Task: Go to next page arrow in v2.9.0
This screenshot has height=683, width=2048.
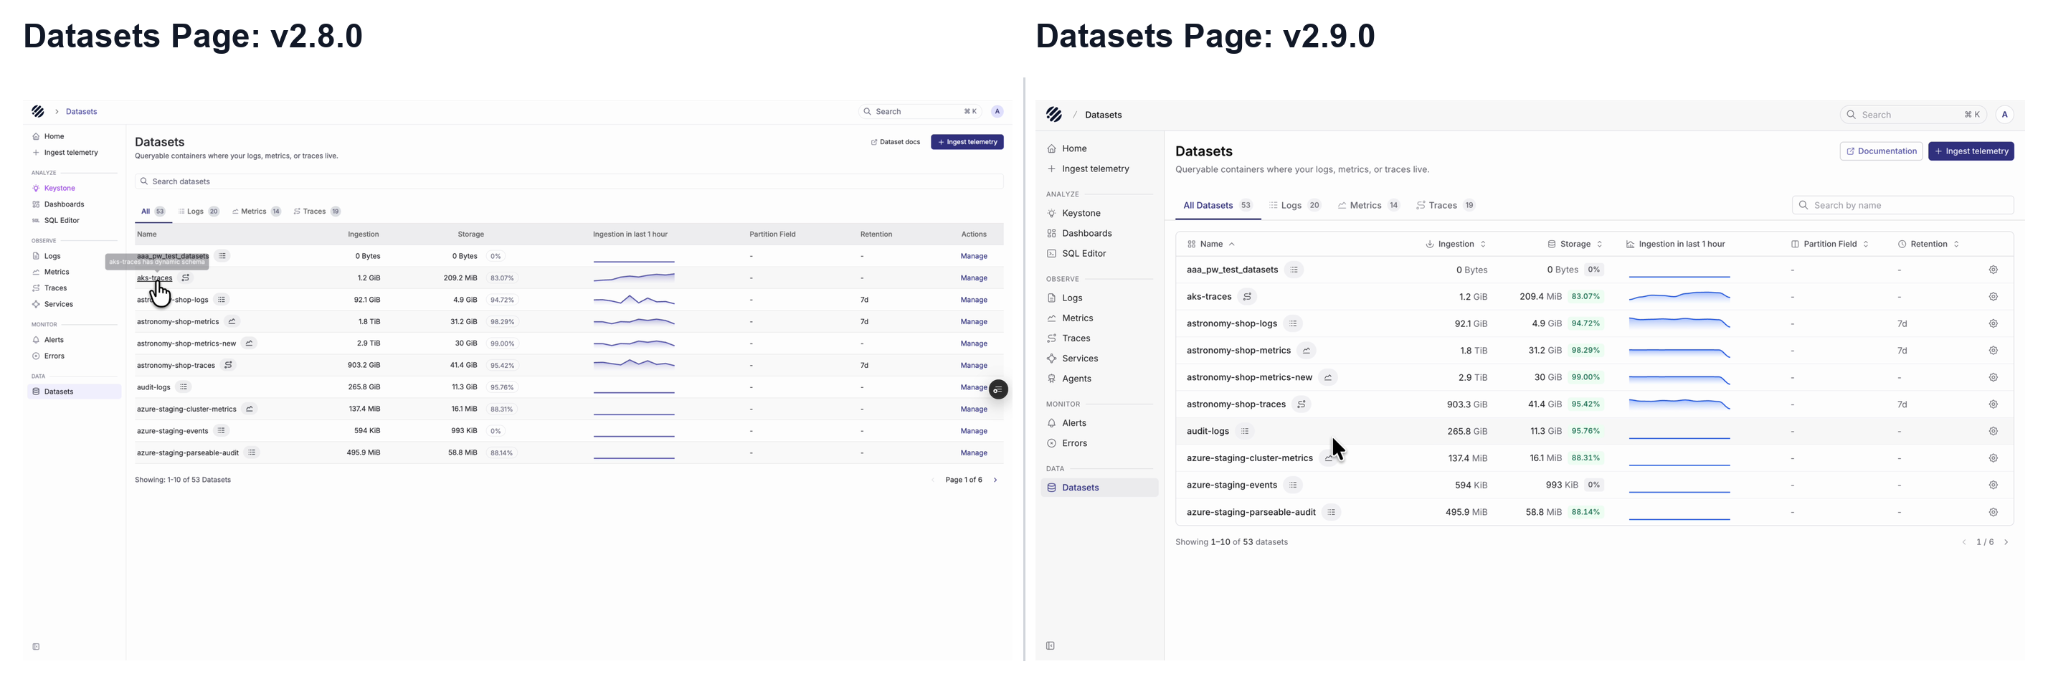Action: tap(2006, 542)
